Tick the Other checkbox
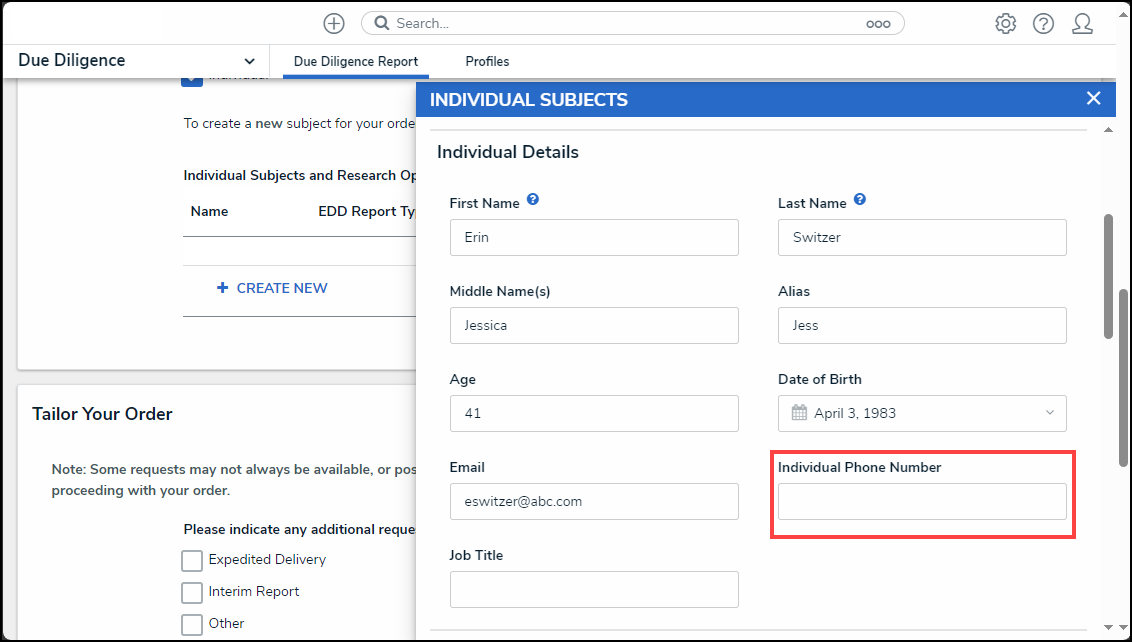The width and height of the screenshot is (1132, 642). [x=192, y=624]
